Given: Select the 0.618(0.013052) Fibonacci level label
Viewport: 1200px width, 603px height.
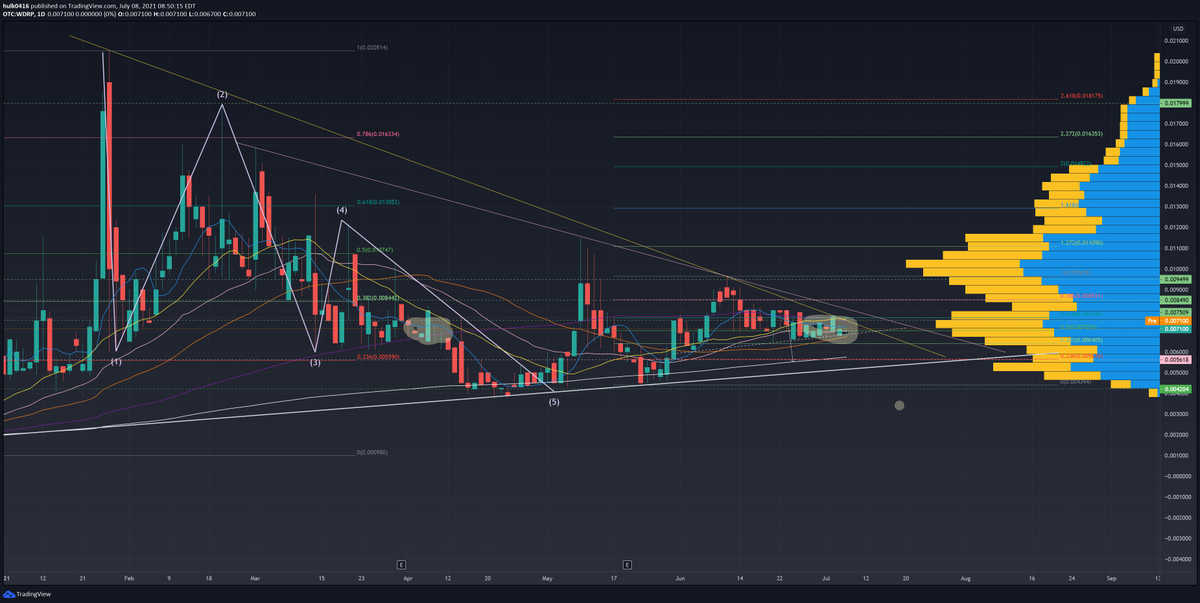Looking at the screenshot, I should click(x=378, y=201).
